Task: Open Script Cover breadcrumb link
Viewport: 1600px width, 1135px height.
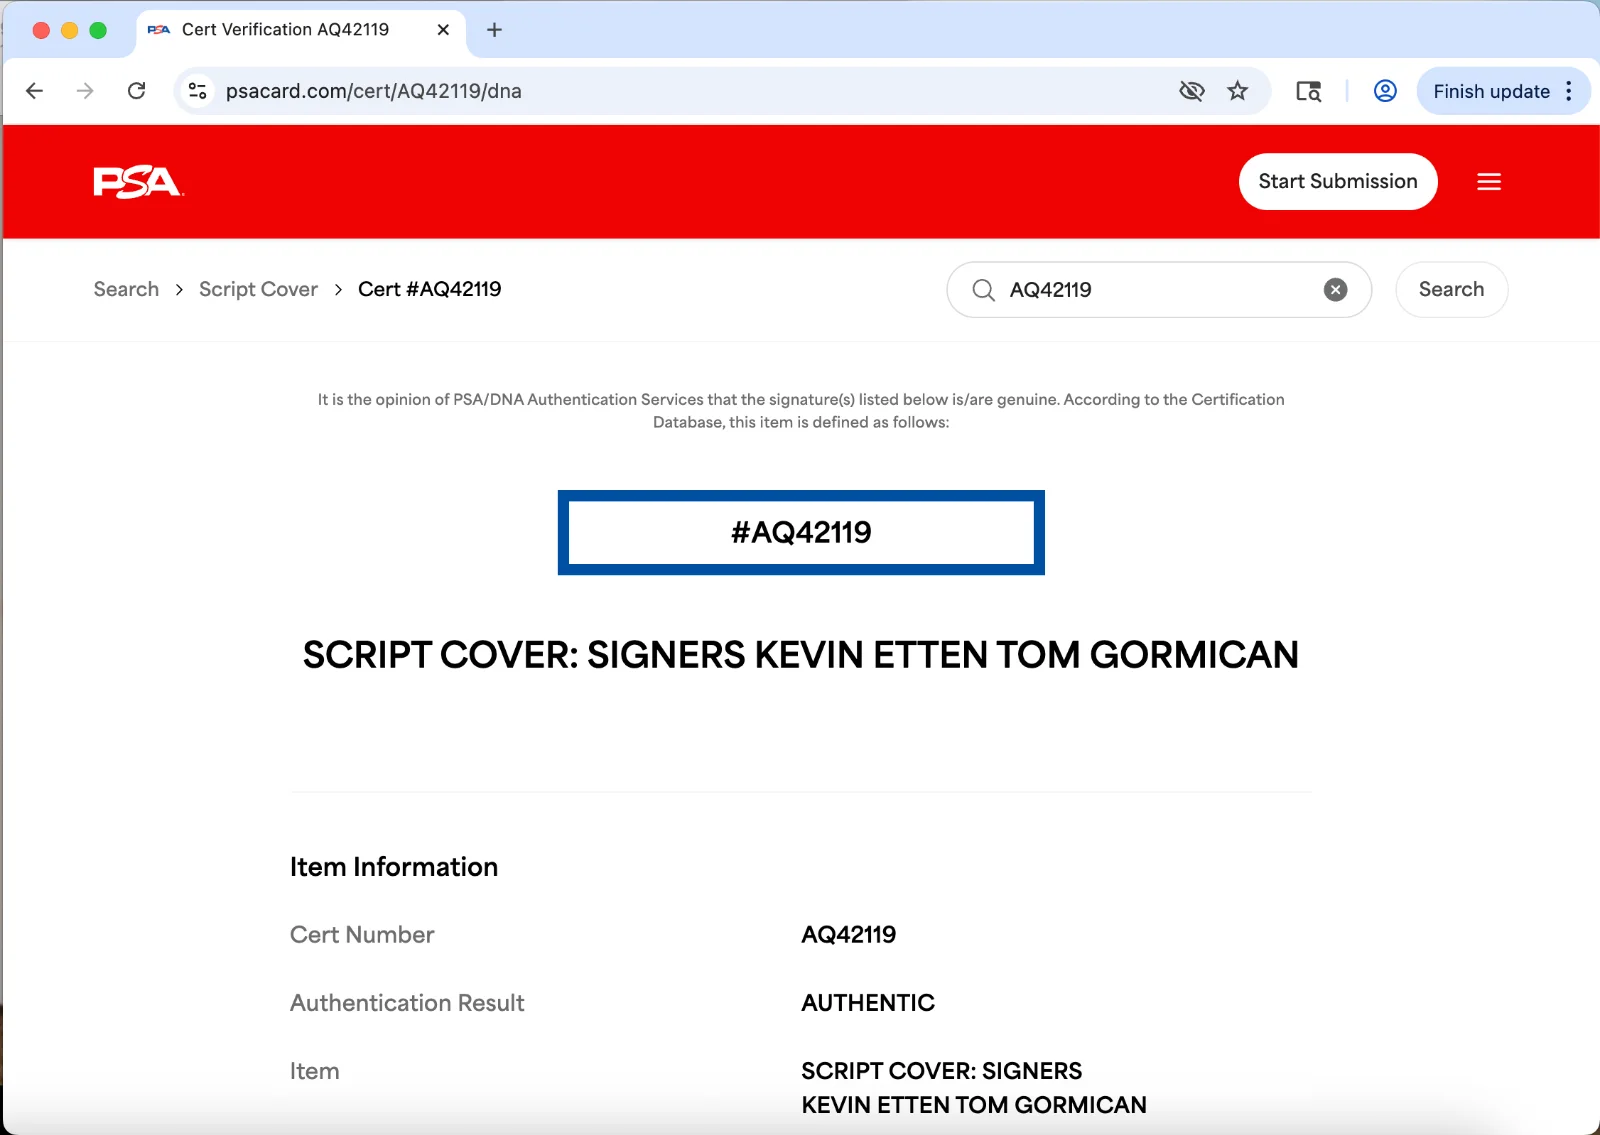Action: (x=258, y=289)
